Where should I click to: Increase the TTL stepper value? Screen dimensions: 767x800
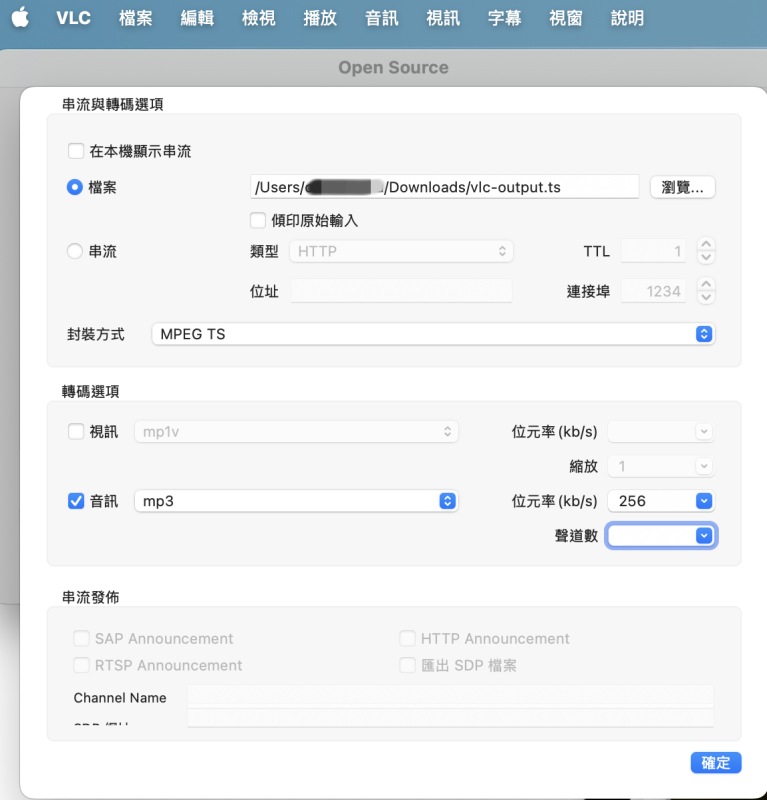point(706,244)
